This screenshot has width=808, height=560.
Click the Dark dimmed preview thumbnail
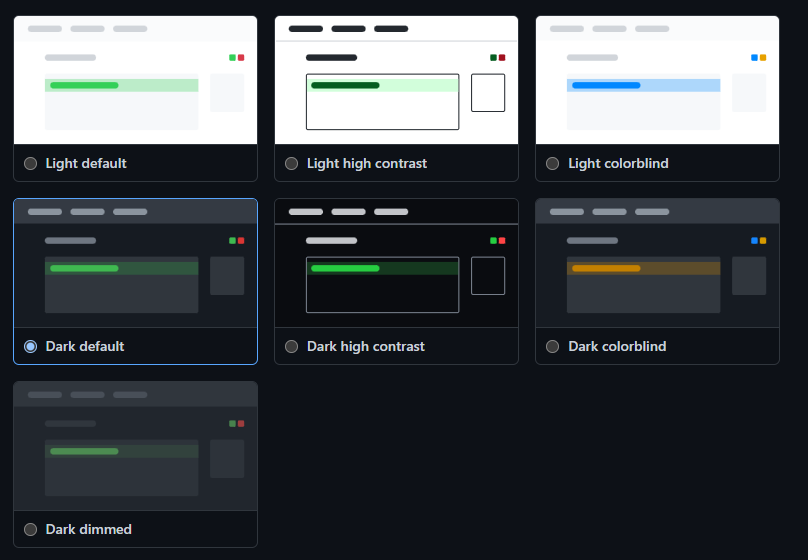pos(136,446)
